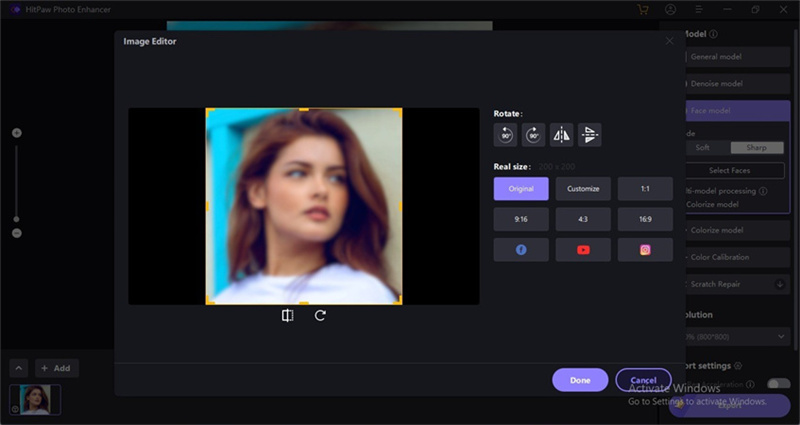Screen dimensions: 800x425
Task: Rotate image 90 degrees clockwise
Action: [534, 135]
